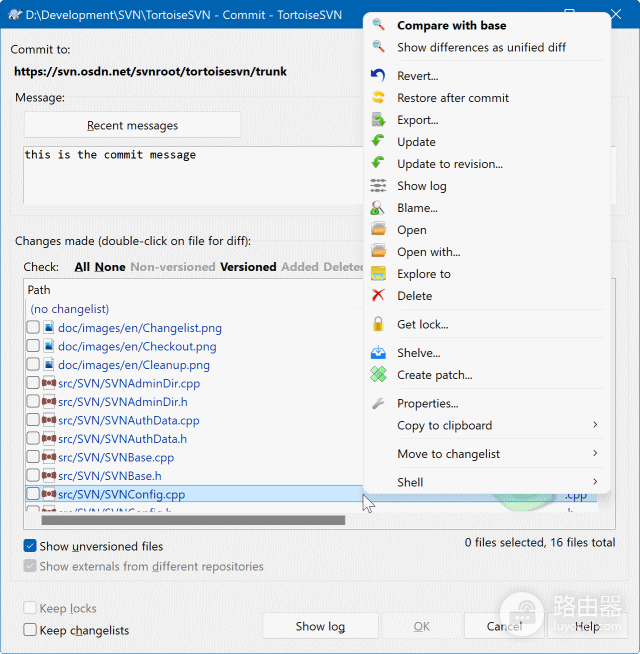Click the Path column header

(x=39, y=290)
